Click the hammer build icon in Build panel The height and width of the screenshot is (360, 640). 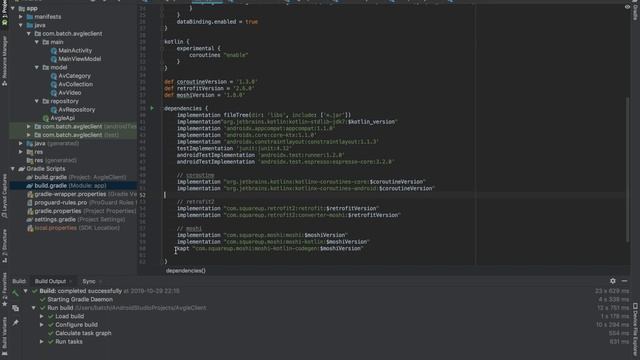[15, 293]
